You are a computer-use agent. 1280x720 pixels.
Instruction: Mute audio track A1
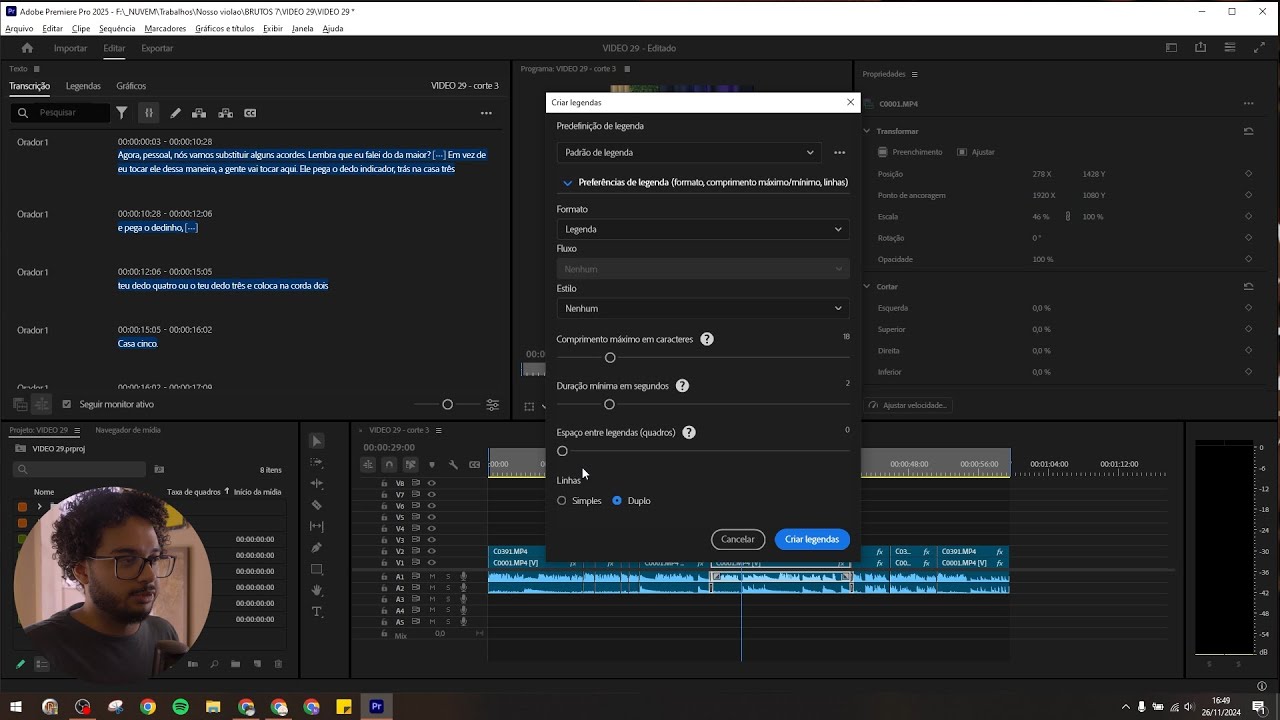click(432, 577)
